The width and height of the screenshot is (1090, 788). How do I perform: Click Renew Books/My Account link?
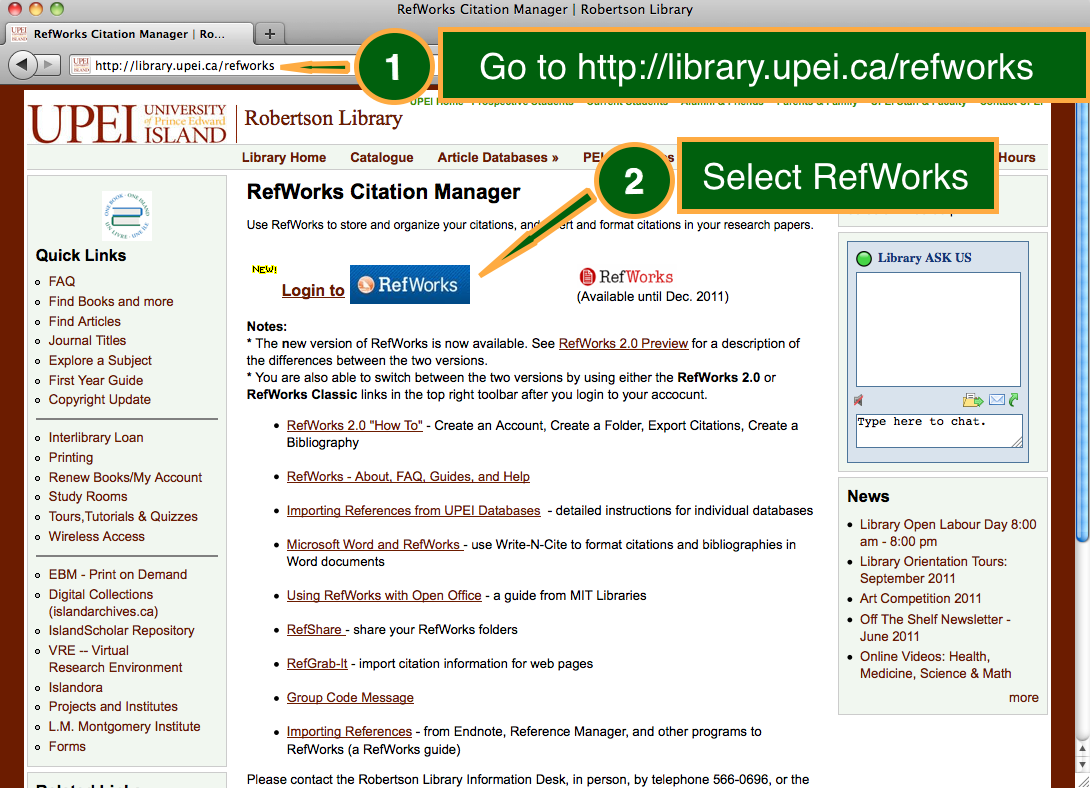[x=125, y=477]
